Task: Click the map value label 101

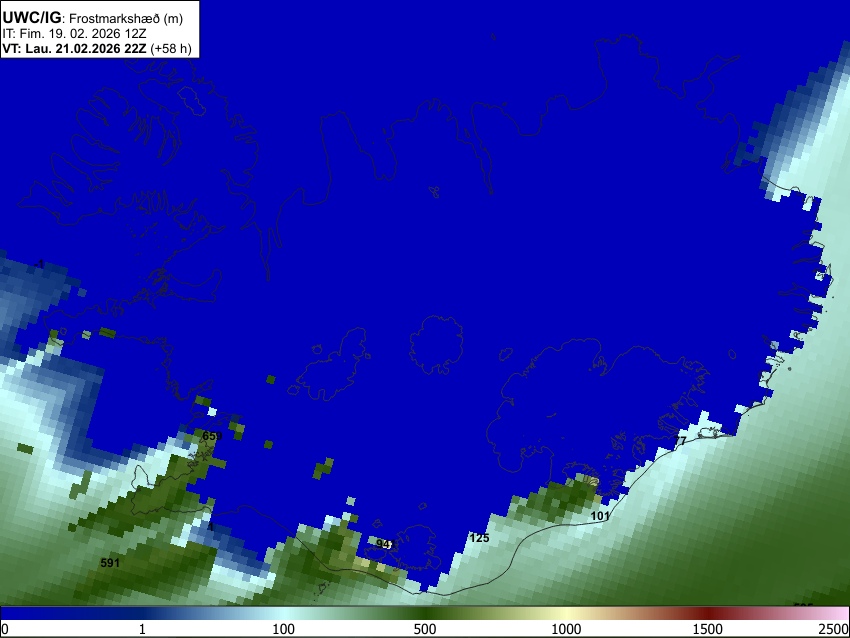Action: click(x=600, y=516)
